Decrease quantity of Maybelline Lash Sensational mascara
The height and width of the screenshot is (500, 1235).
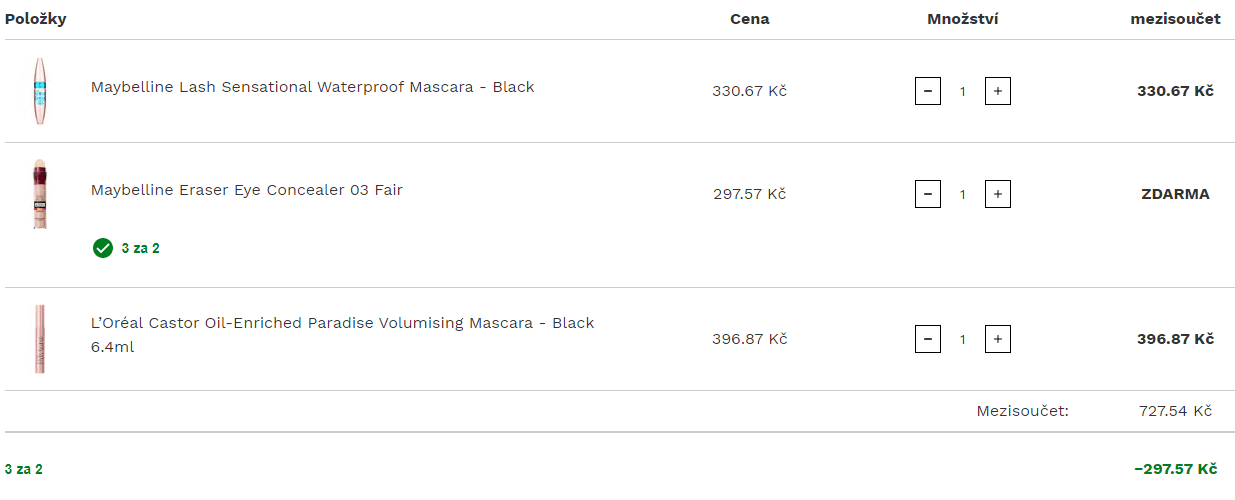click(928, 91)
